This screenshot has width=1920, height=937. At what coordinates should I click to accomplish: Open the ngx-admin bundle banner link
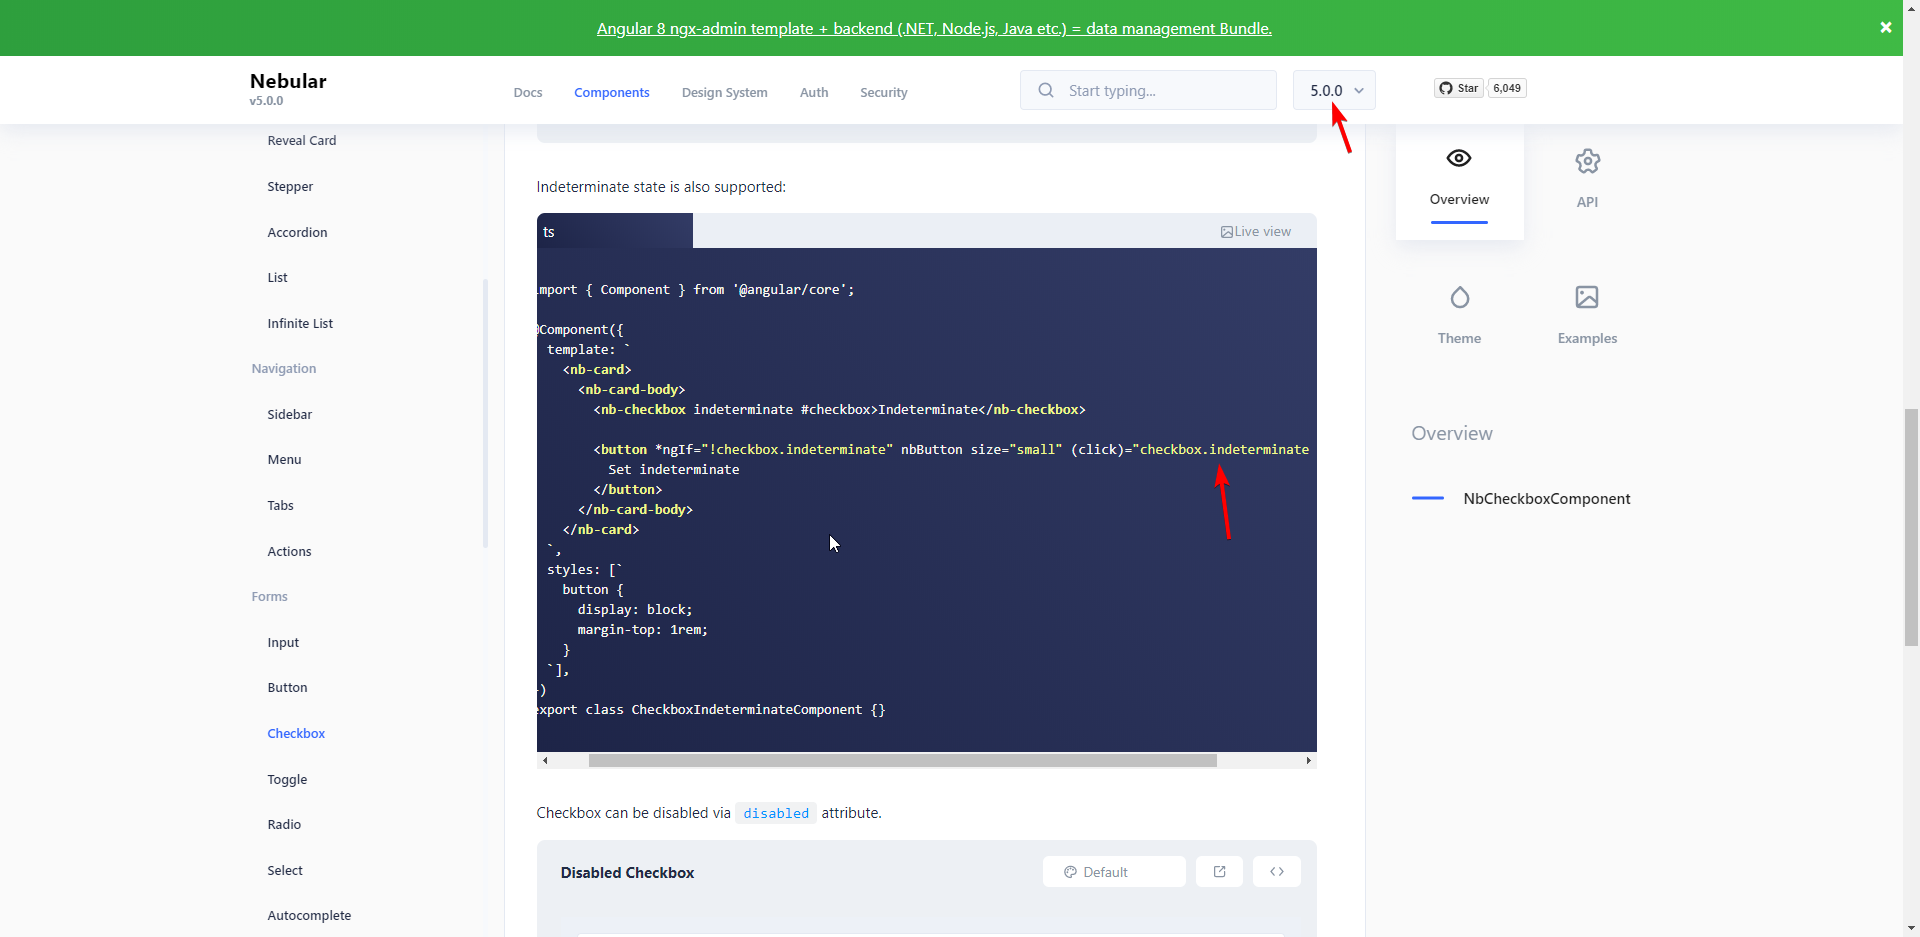[x=934, y=28]
